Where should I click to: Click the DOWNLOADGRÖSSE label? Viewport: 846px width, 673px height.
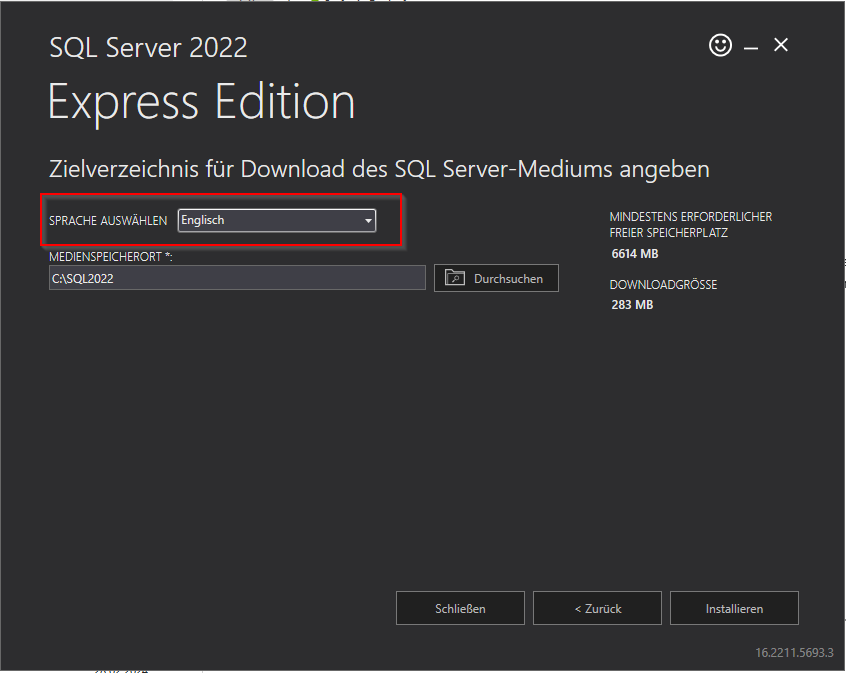click(663, 285)
